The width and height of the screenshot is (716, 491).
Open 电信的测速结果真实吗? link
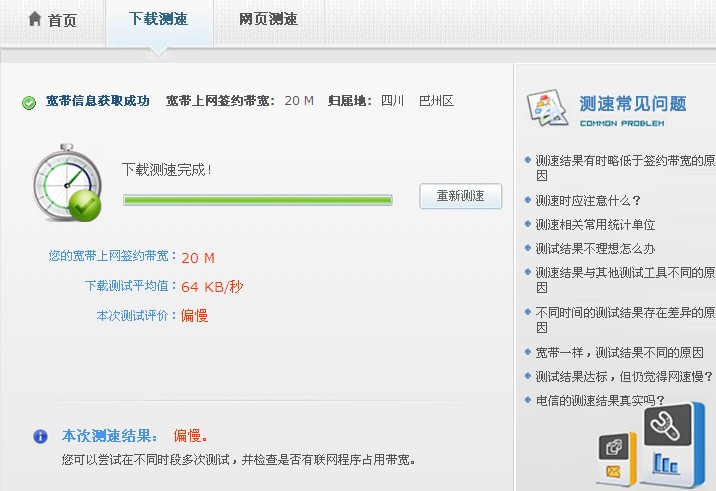point(600,401)
